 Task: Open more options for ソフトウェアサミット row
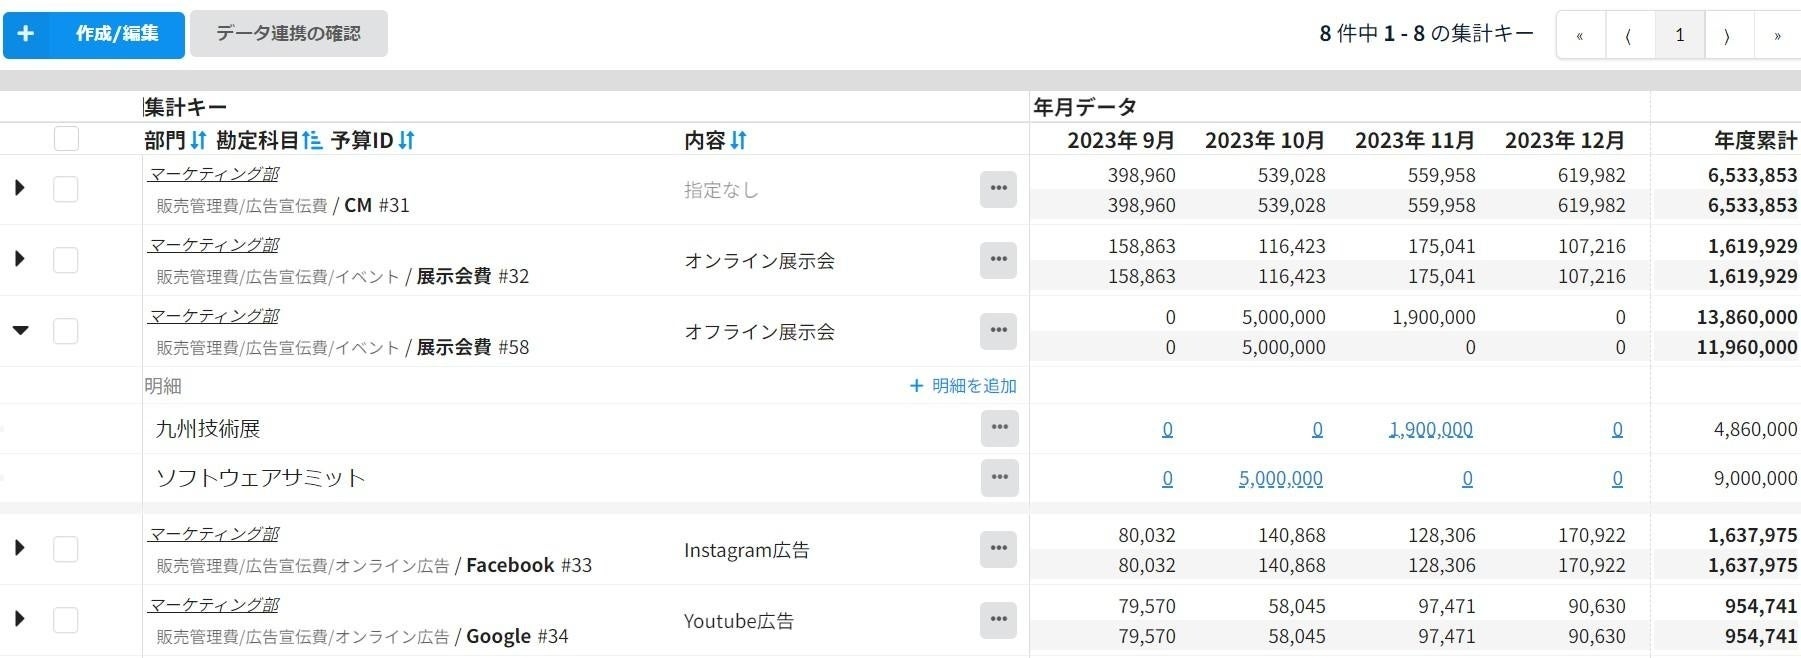999,478
